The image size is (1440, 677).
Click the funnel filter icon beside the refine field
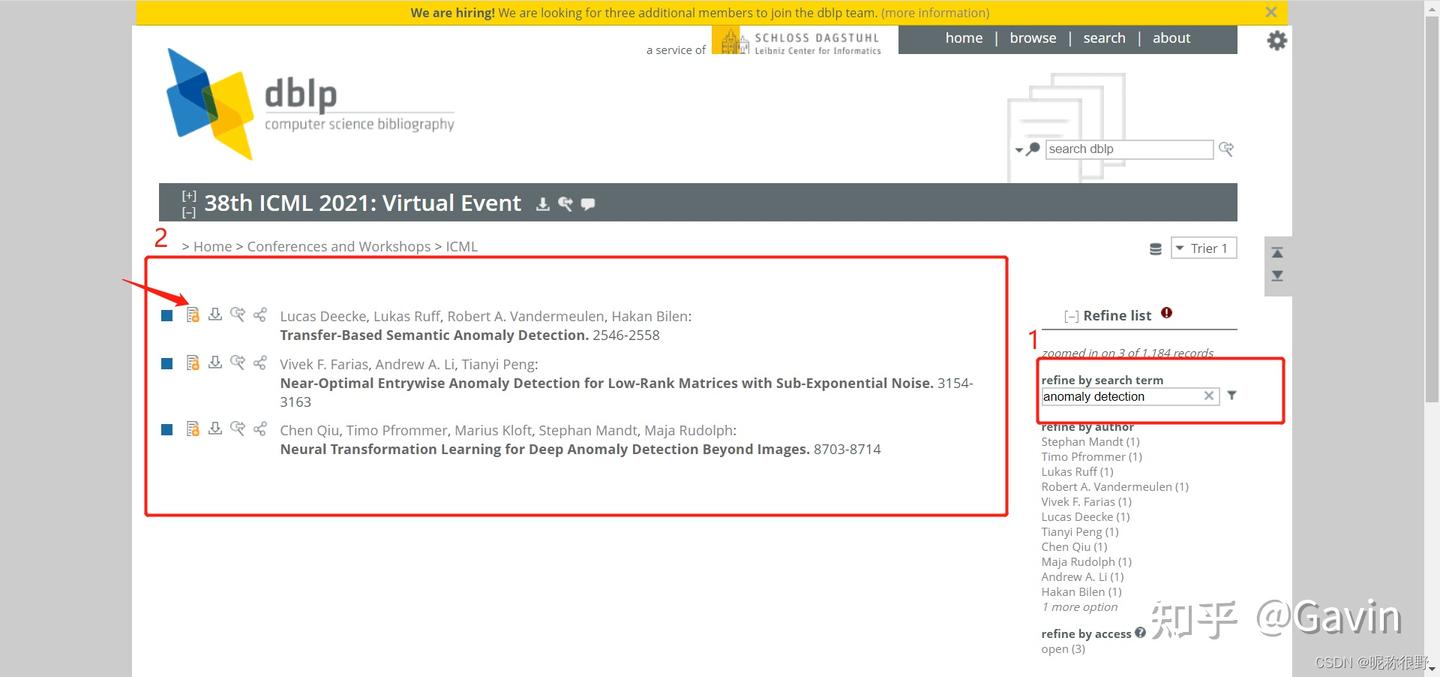click(1231, 395)
